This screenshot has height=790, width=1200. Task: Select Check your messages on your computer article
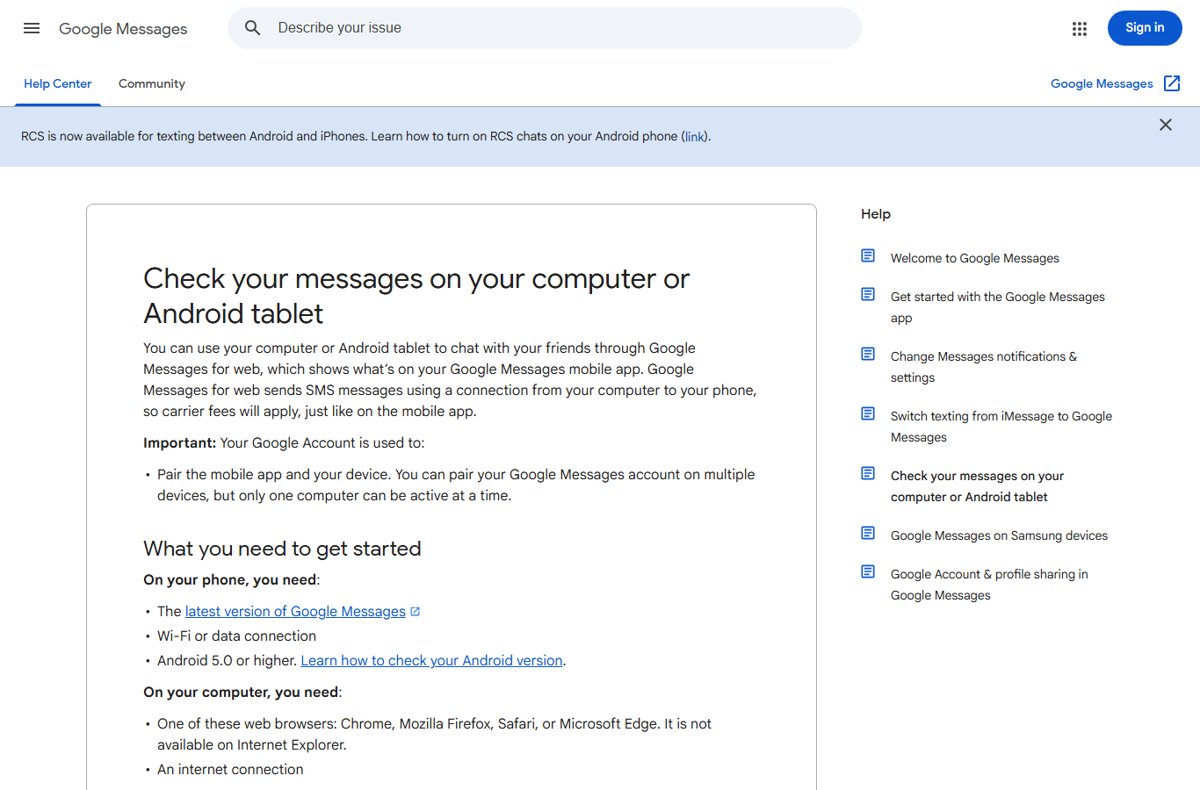click(977, 486)
